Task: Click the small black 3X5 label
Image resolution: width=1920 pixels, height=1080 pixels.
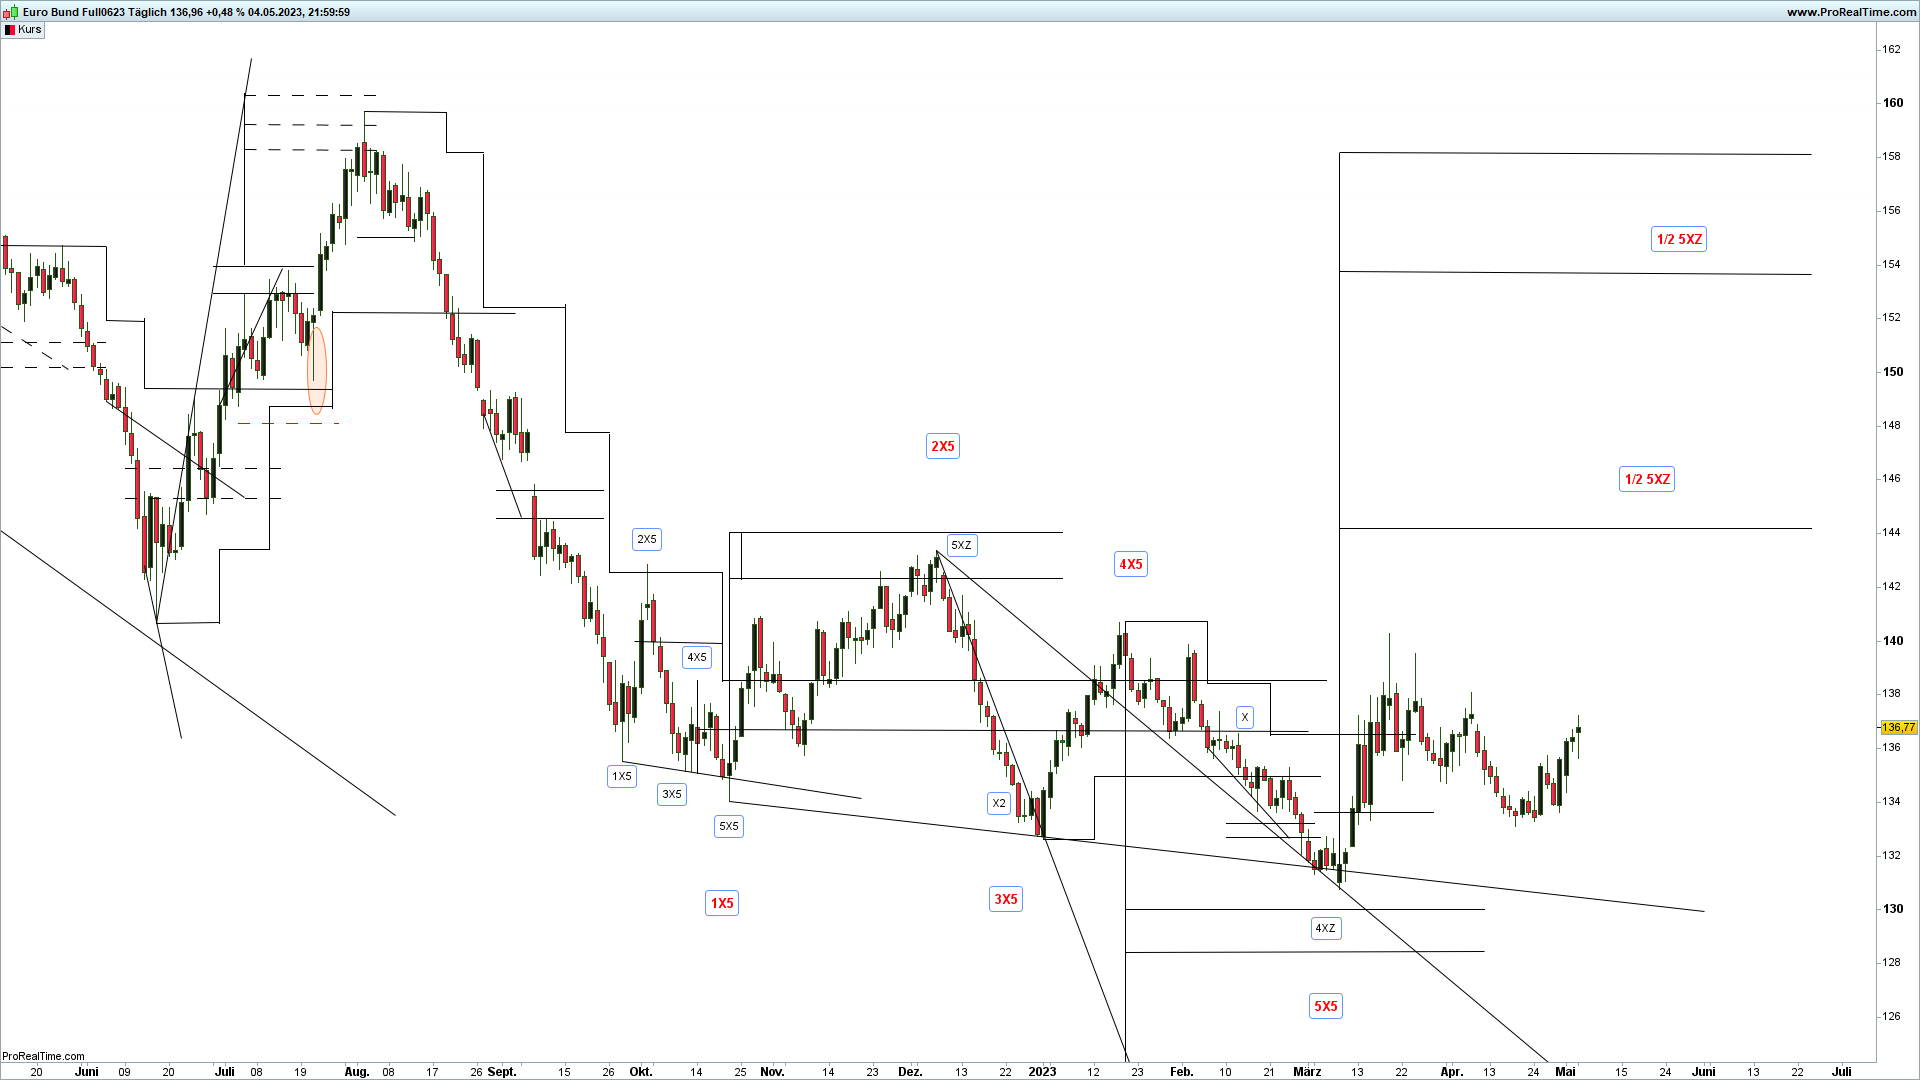Action: tap(672, 794)
